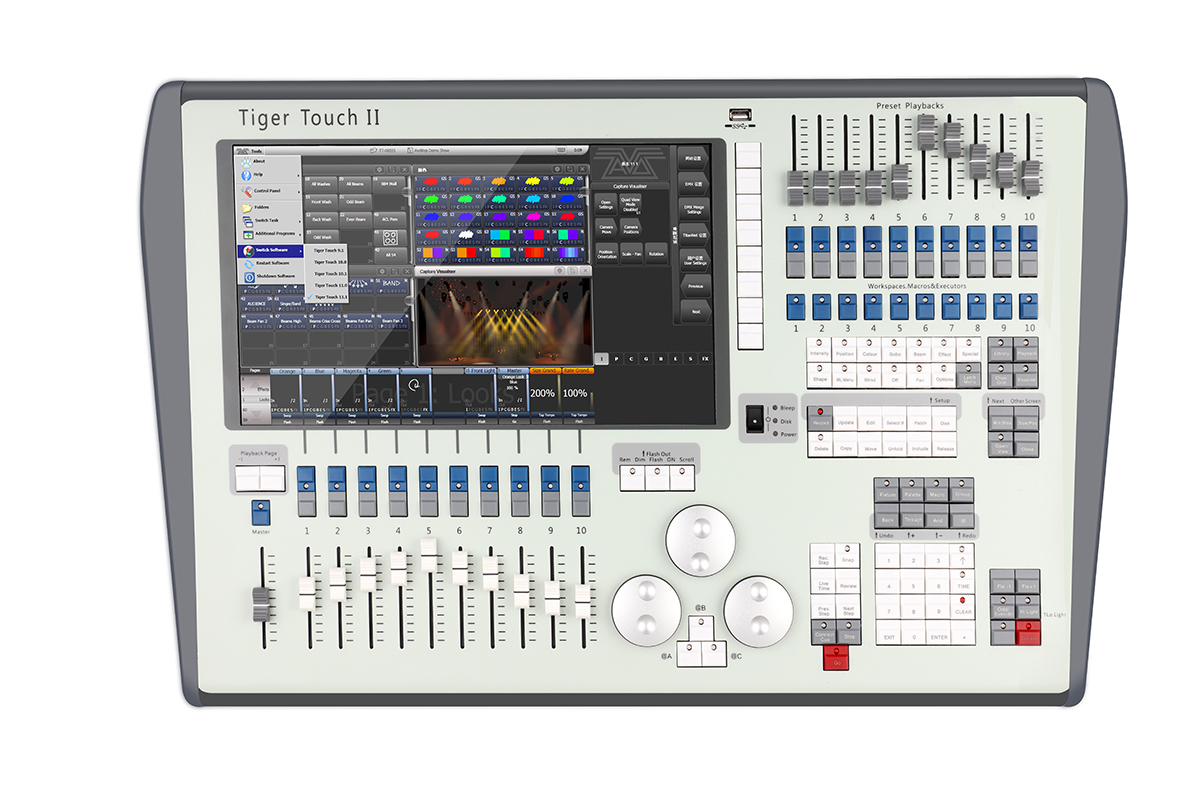Toggle the power rocker switch

pyautogui.click(x=754, y=420)
